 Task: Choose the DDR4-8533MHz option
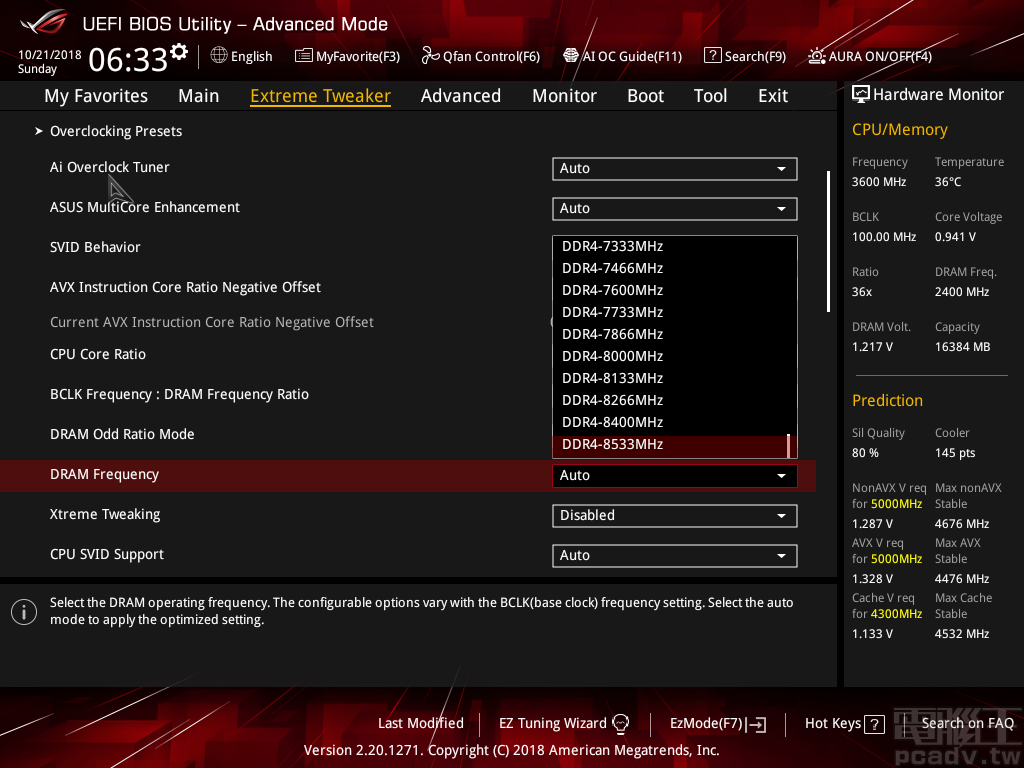pos(675,444)
